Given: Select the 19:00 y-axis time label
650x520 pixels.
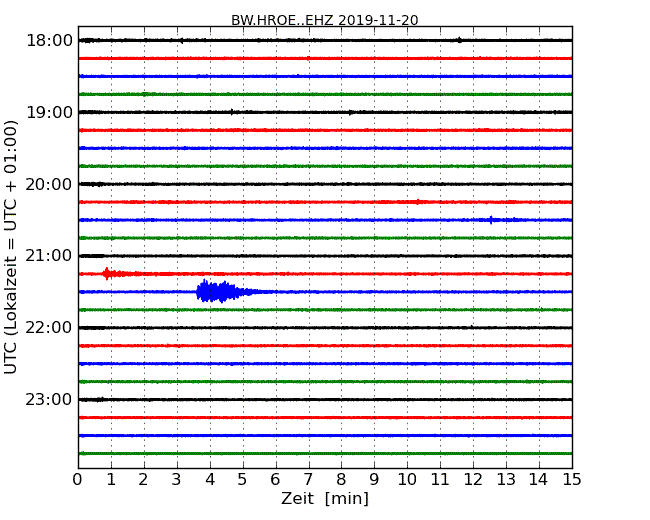Looking at the screenshot, I should pyautogui.click(x=49, y=112).
